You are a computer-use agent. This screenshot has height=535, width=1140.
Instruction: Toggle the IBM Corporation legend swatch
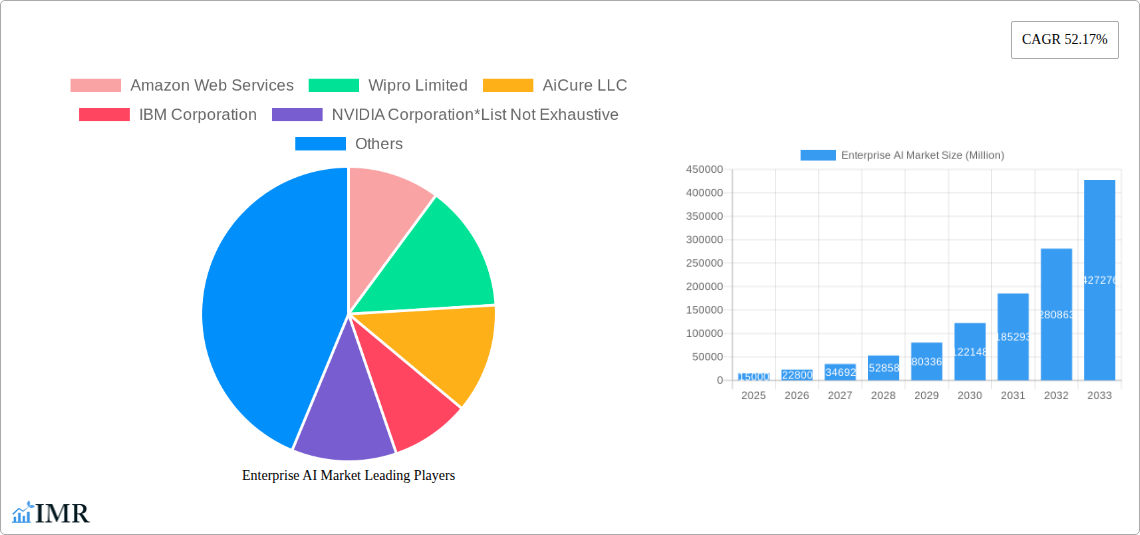pos(104,114)
